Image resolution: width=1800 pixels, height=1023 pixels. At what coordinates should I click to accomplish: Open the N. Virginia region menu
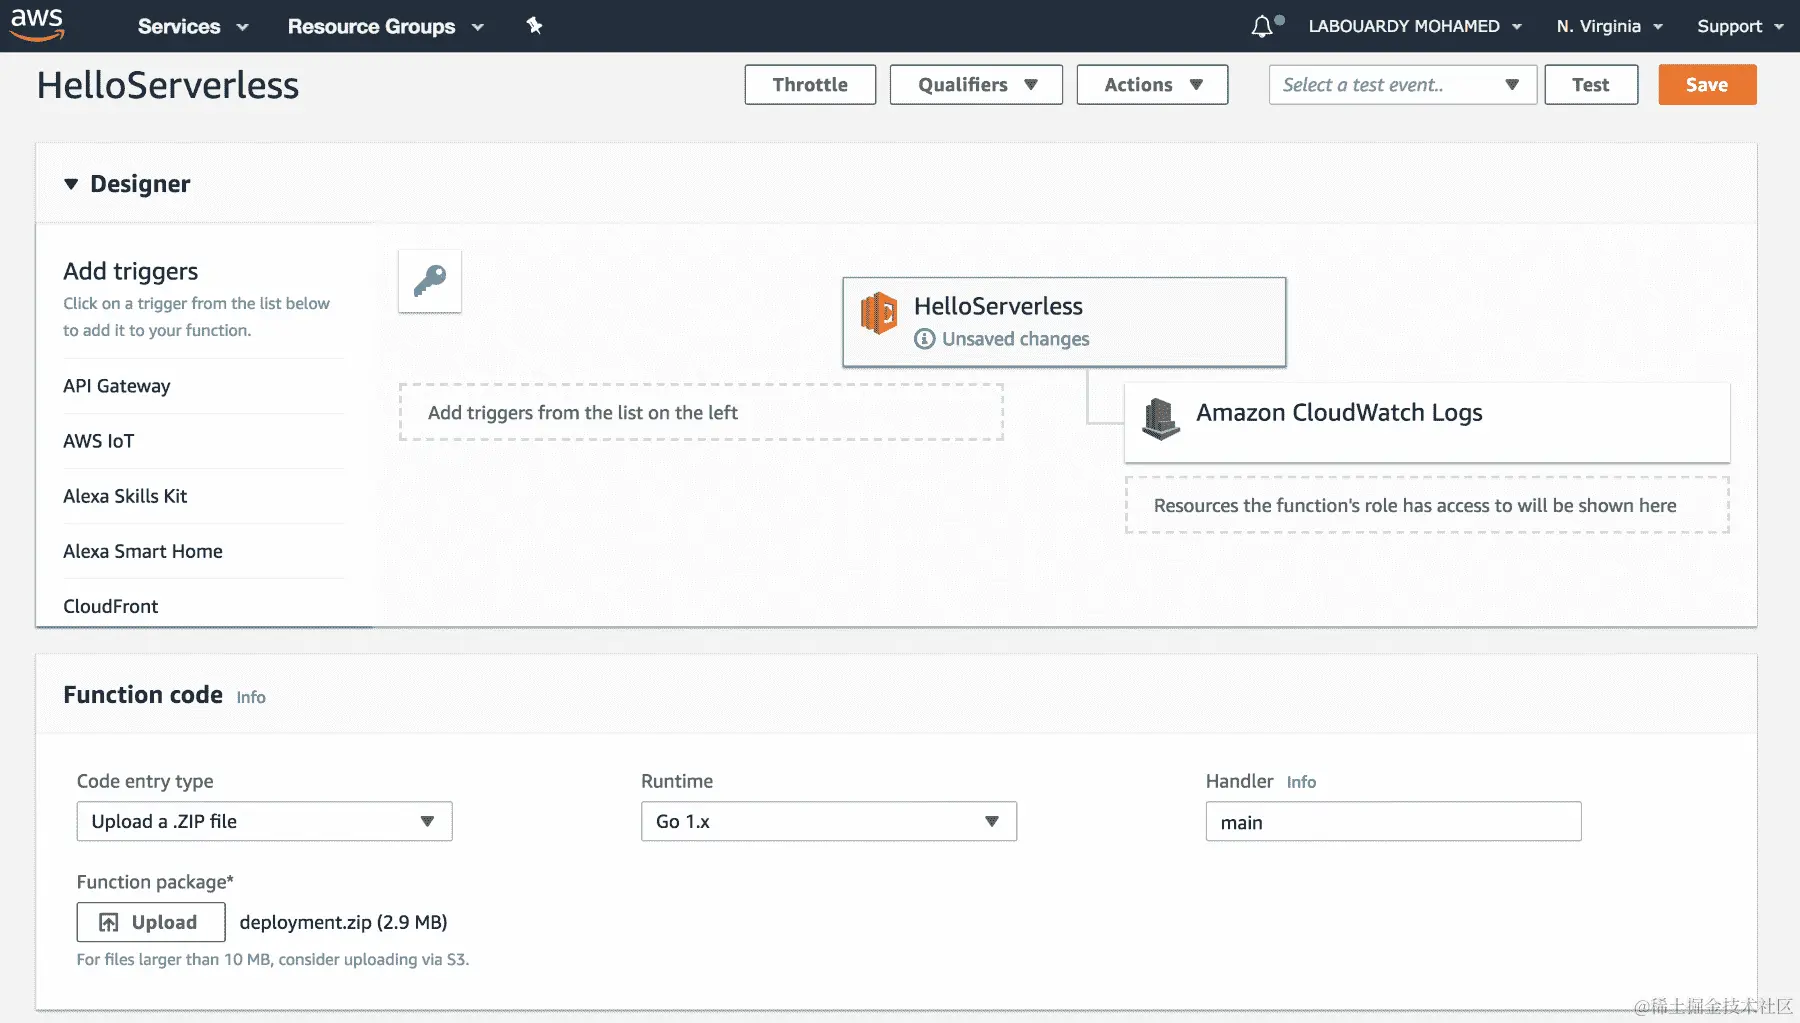[x=1609, y=26]
